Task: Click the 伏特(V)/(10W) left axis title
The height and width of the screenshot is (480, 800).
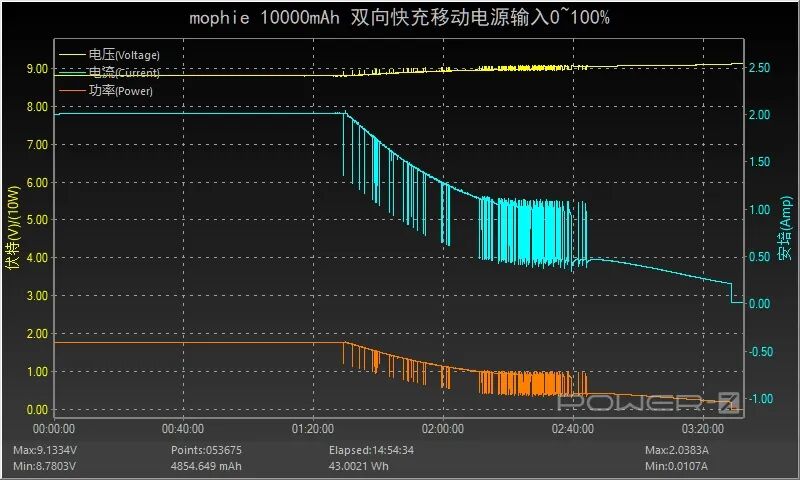Action: (x=13, y=227)
